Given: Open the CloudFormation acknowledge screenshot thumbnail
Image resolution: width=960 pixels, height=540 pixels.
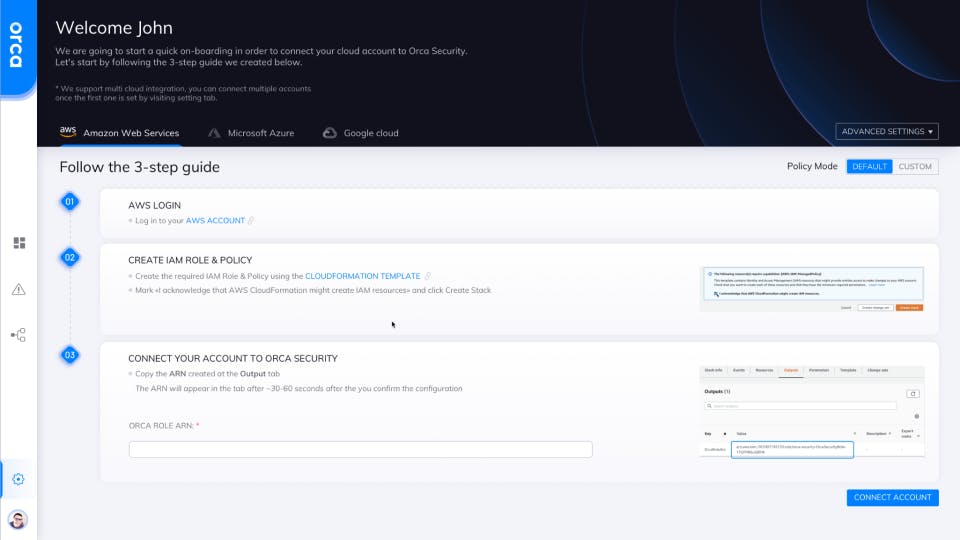Looking at the screenshot, I should (x=811, y=290).
